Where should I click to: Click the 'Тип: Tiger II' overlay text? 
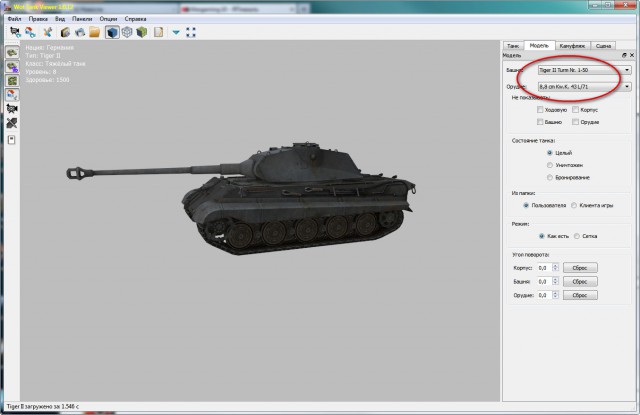click(x=43, y=55)
